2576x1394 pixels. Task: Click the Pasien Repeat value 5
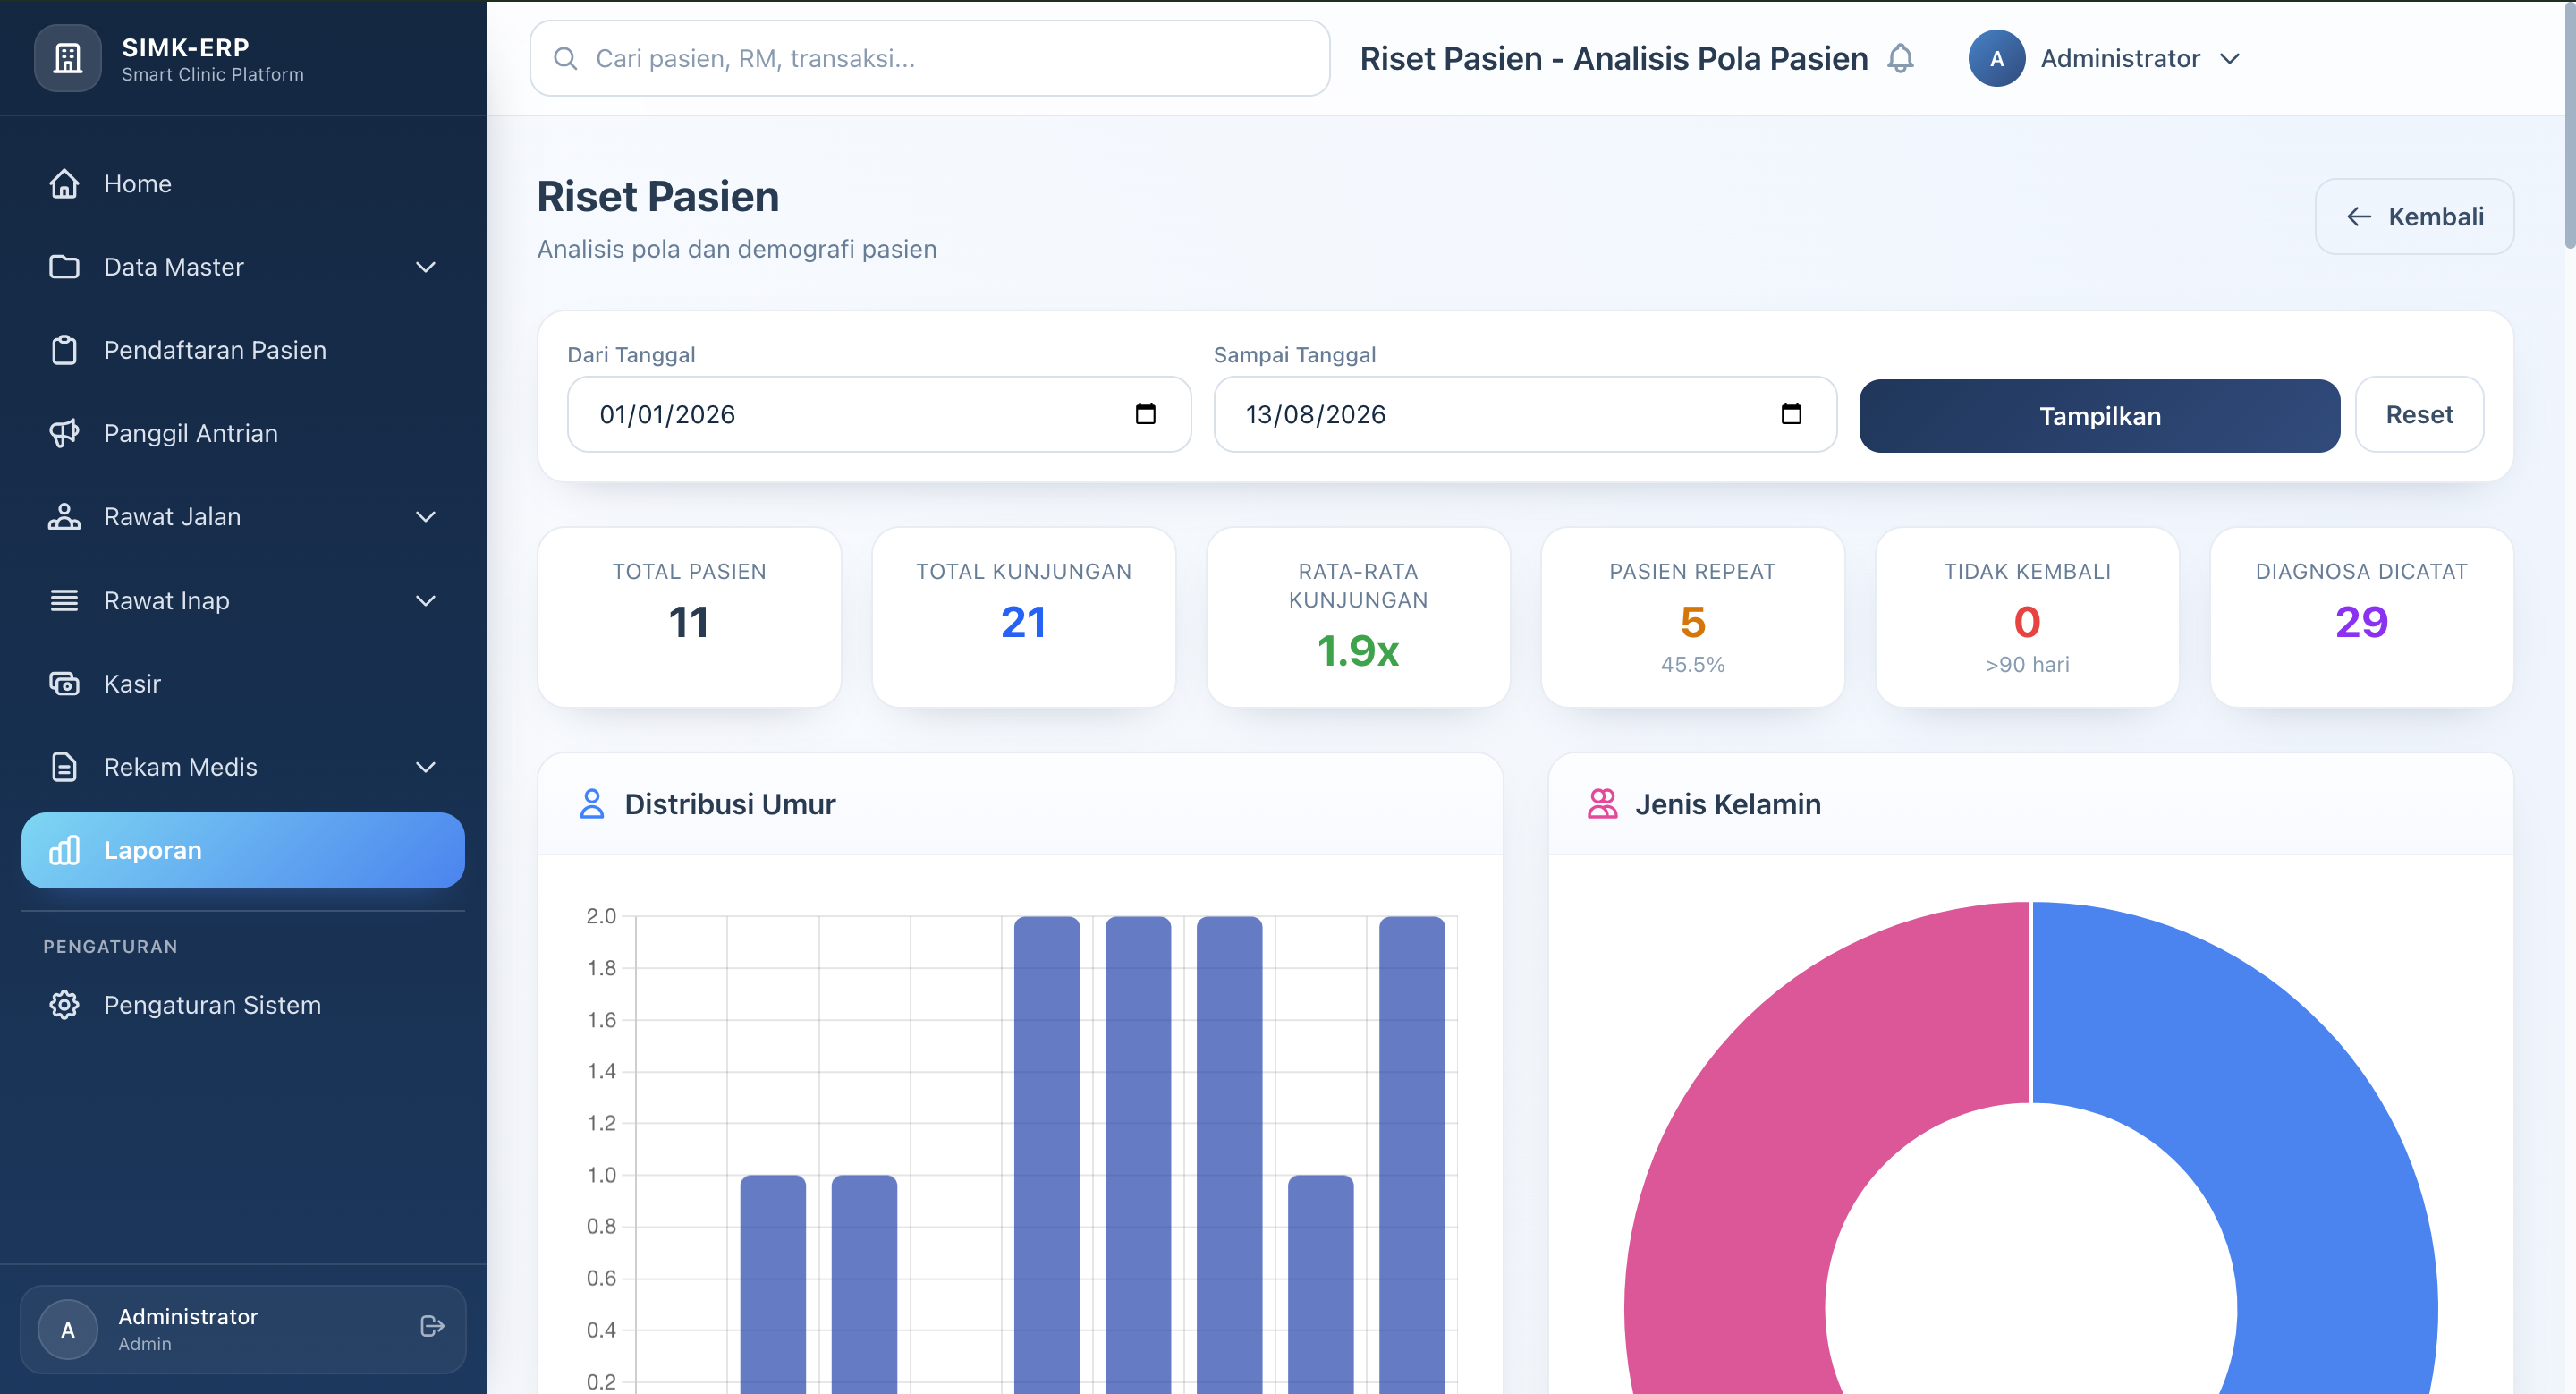(x=1693, y=623)
